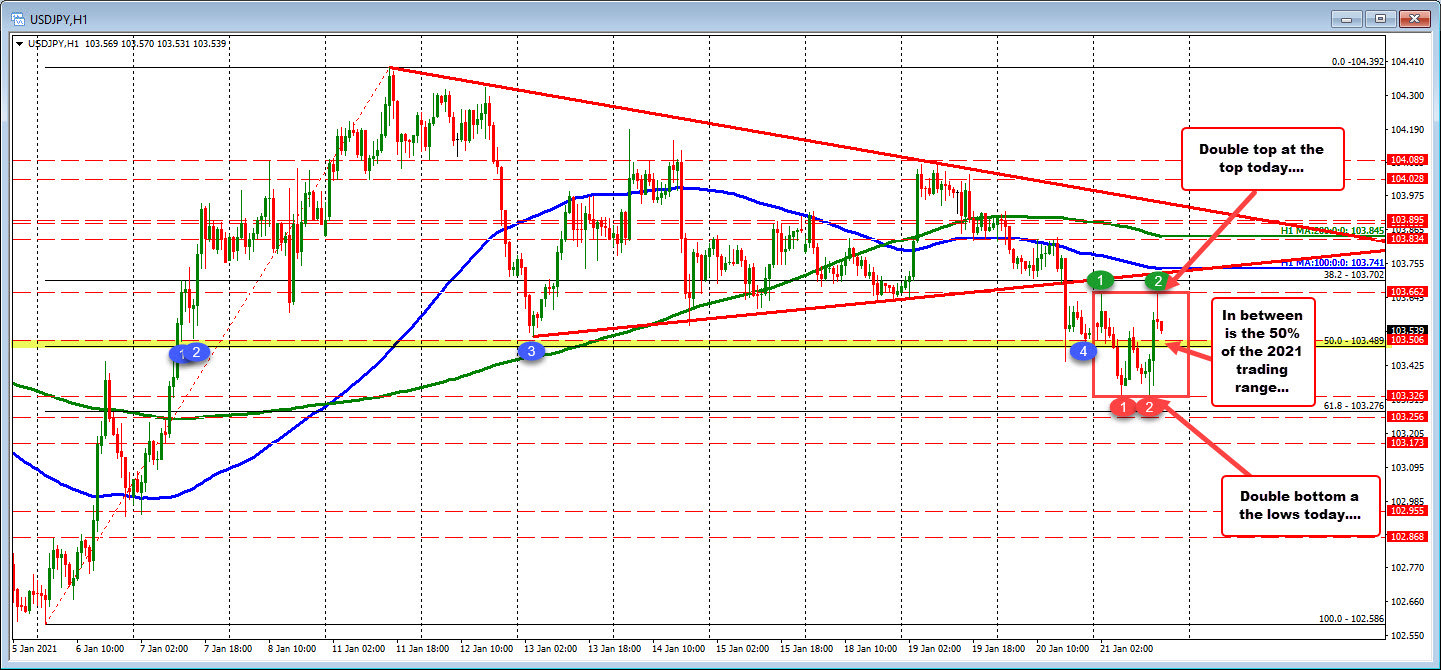Screen dimensions: 1441x670
Task: Click the chart window icon beside USDJPY,H1 title
Action: (17, 18)
